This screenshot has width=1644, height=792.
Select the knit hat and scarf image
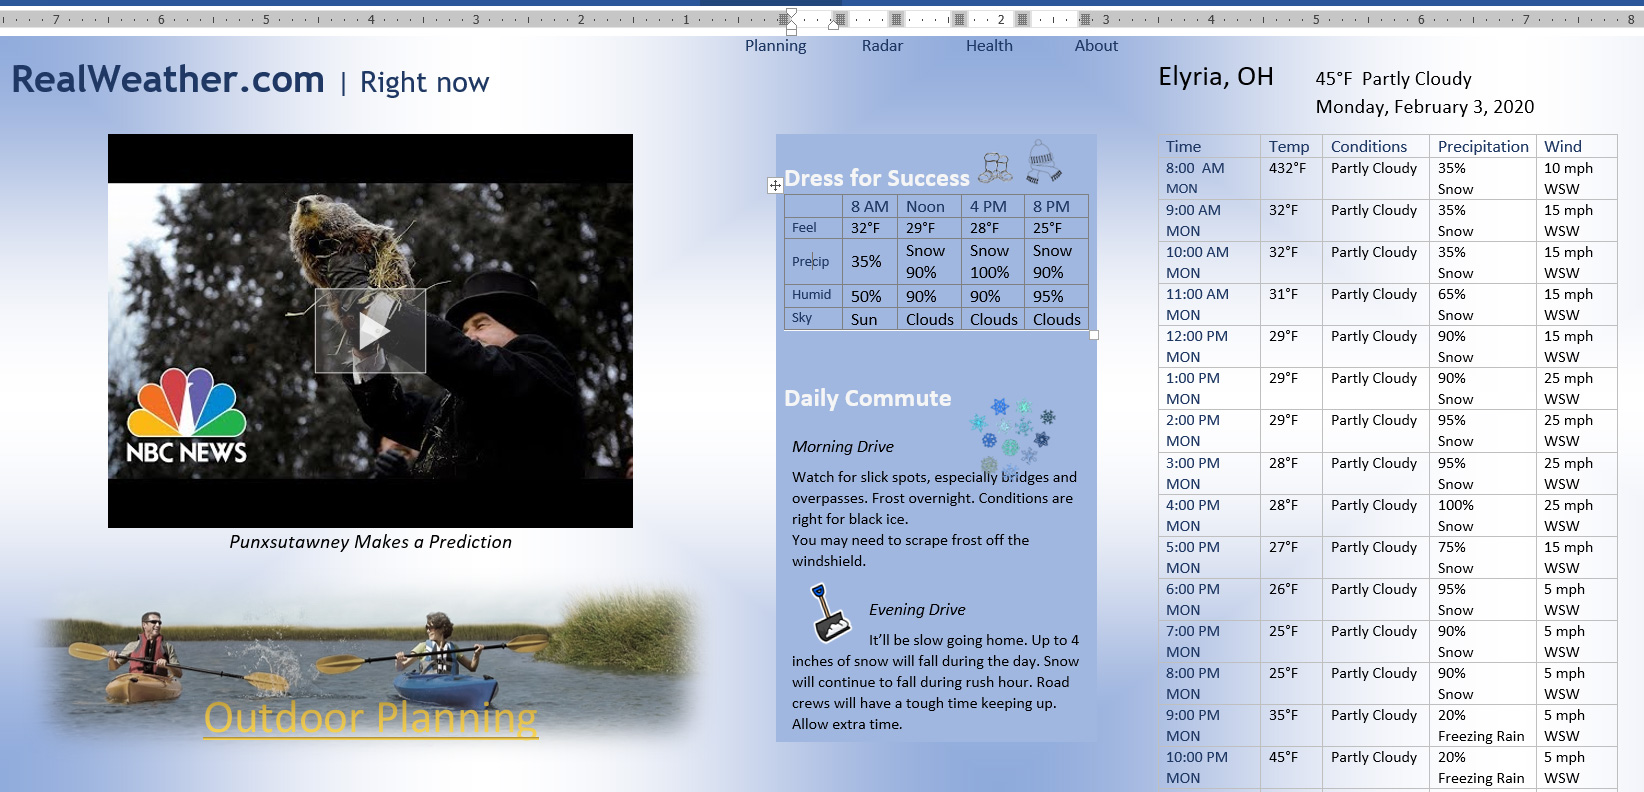tap(1042, 161)
